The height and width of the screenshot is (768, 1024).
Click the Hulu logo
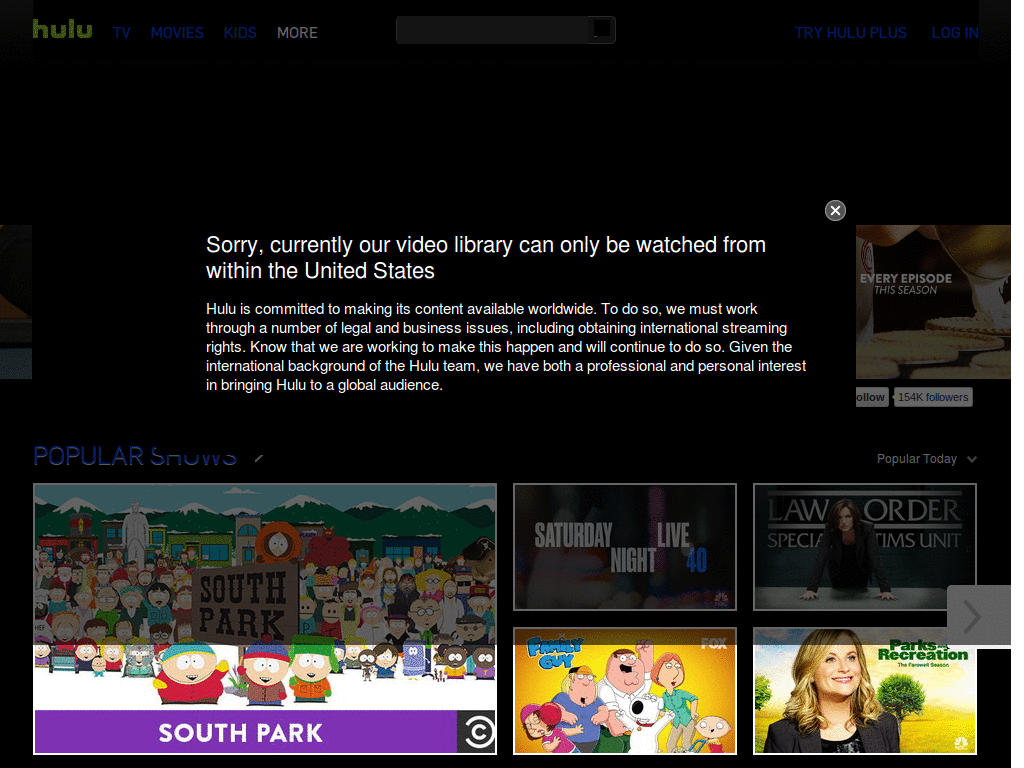coord(61,28)
